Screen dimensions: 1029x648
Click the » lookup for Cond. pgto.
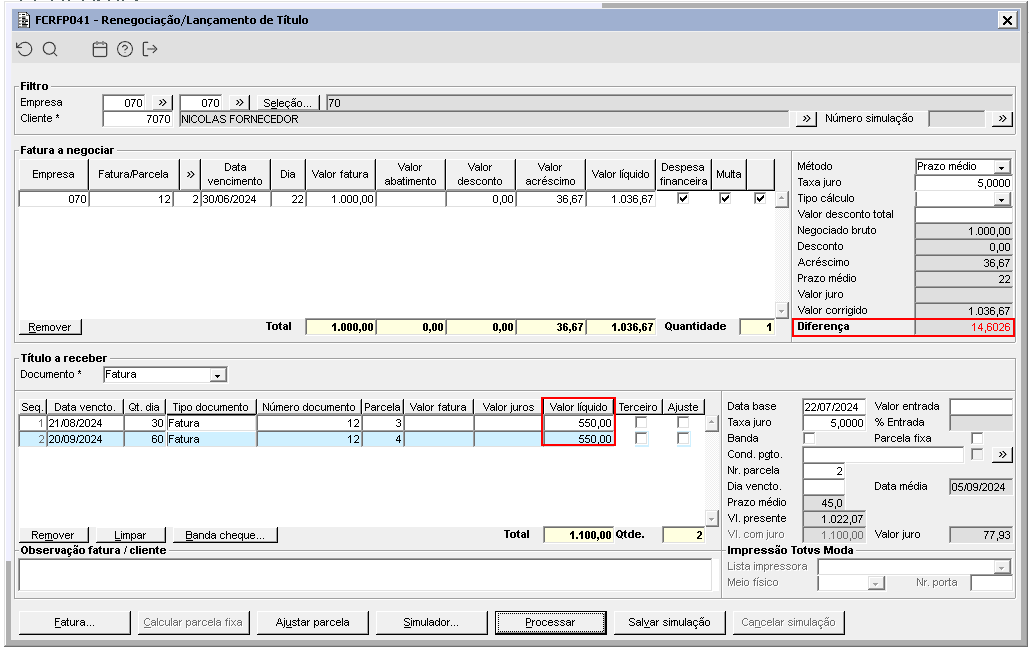coord(1001,454)
